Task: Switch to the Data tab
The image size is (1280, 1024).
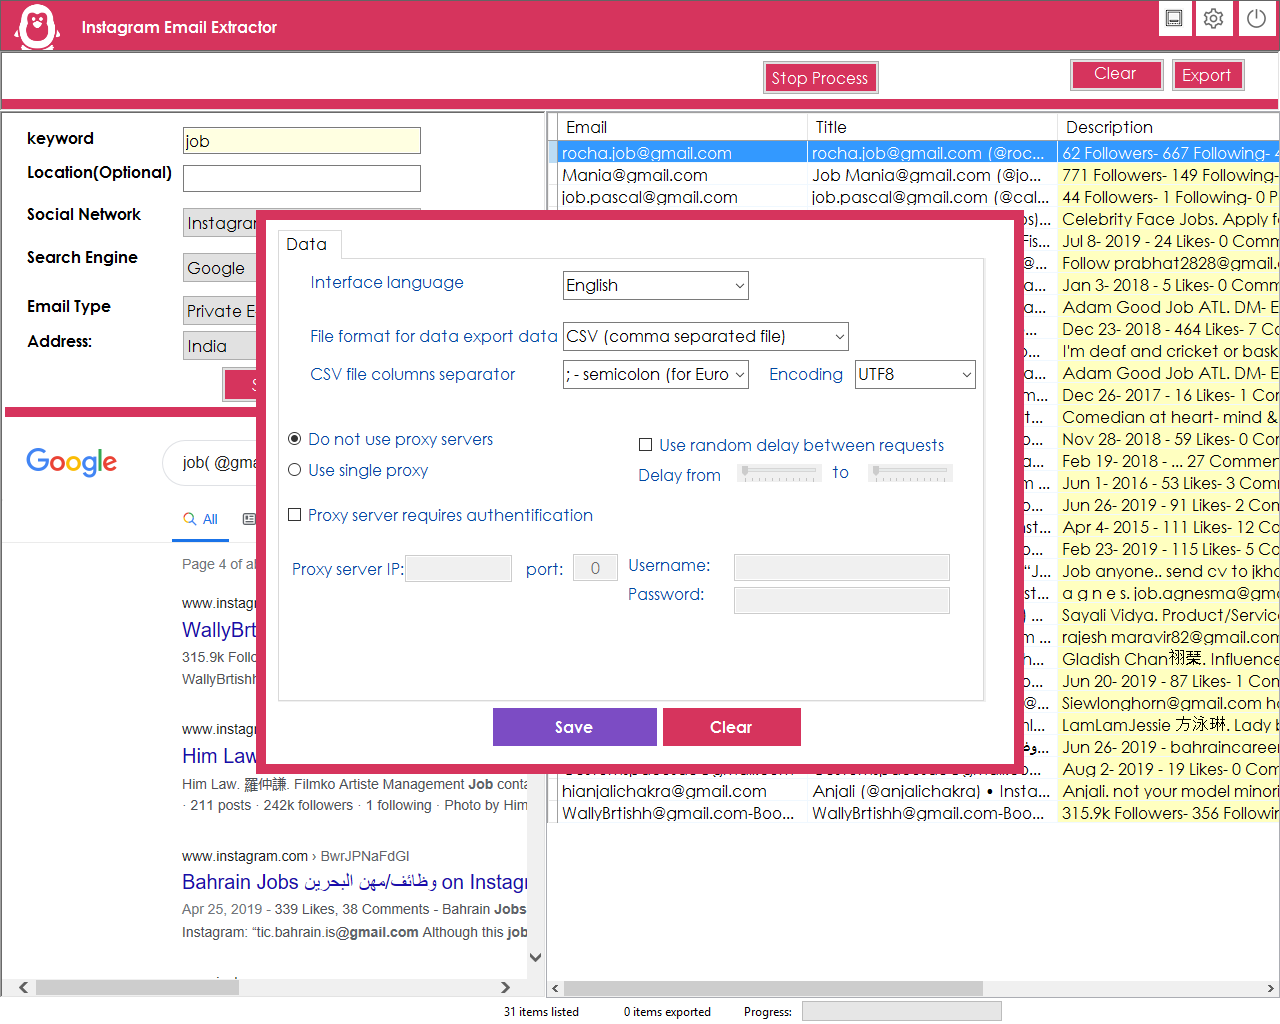Action: [307, 245]
